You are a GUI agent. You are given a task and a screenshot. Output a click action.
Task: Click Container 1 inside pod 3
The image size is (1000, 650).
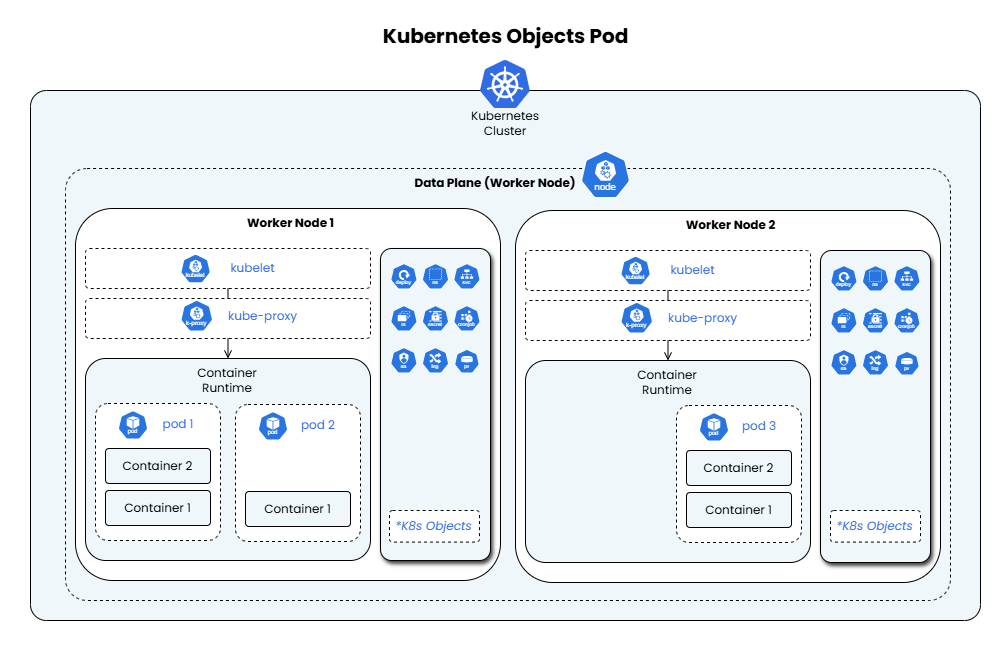pyautogui.click(x=738, y=510)
